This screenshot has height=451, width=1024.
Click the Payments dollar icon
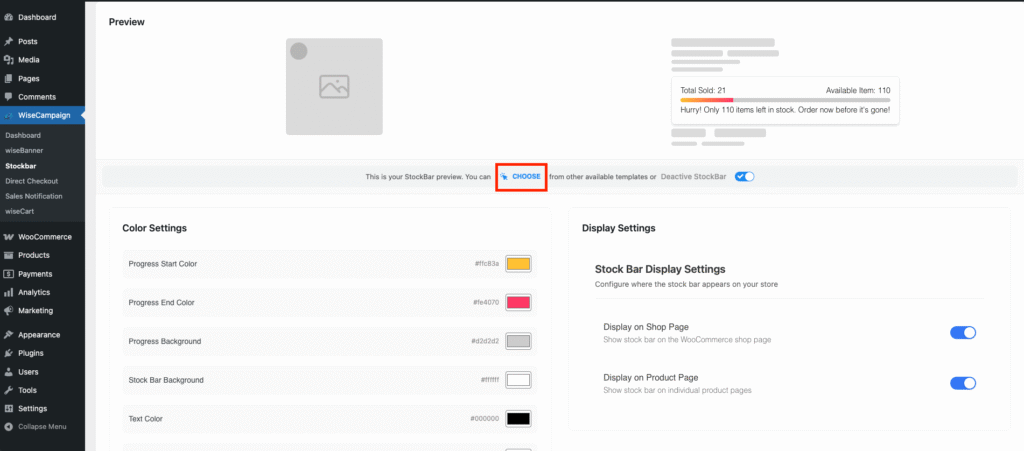tap(8, 274)
